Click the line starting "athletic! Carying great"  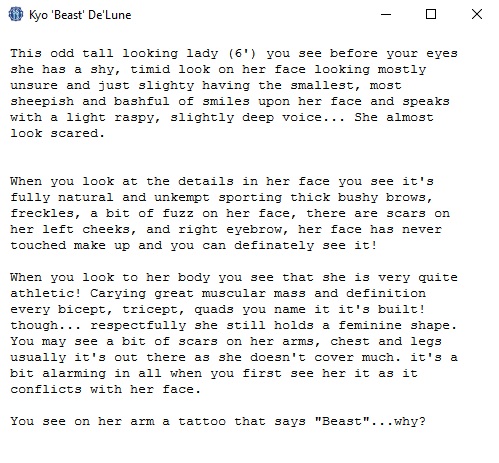click(x=218, y=293)
